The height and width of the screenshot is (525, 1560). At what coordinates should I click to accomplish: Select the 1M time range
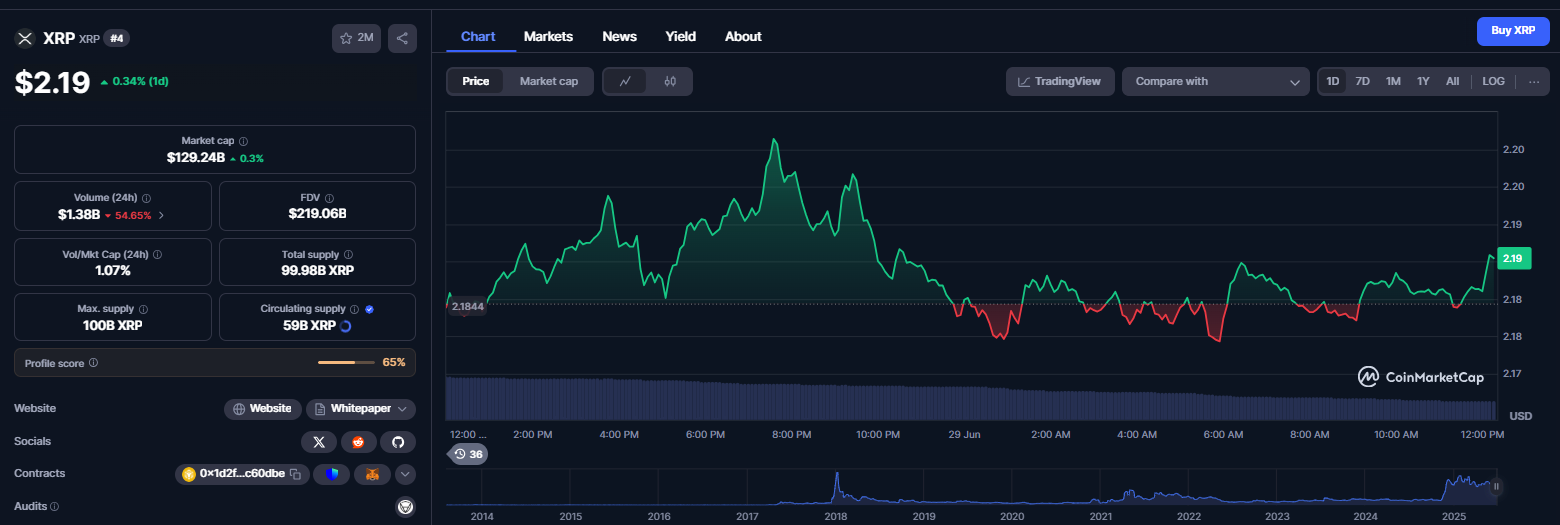[x=1393, y=81]
